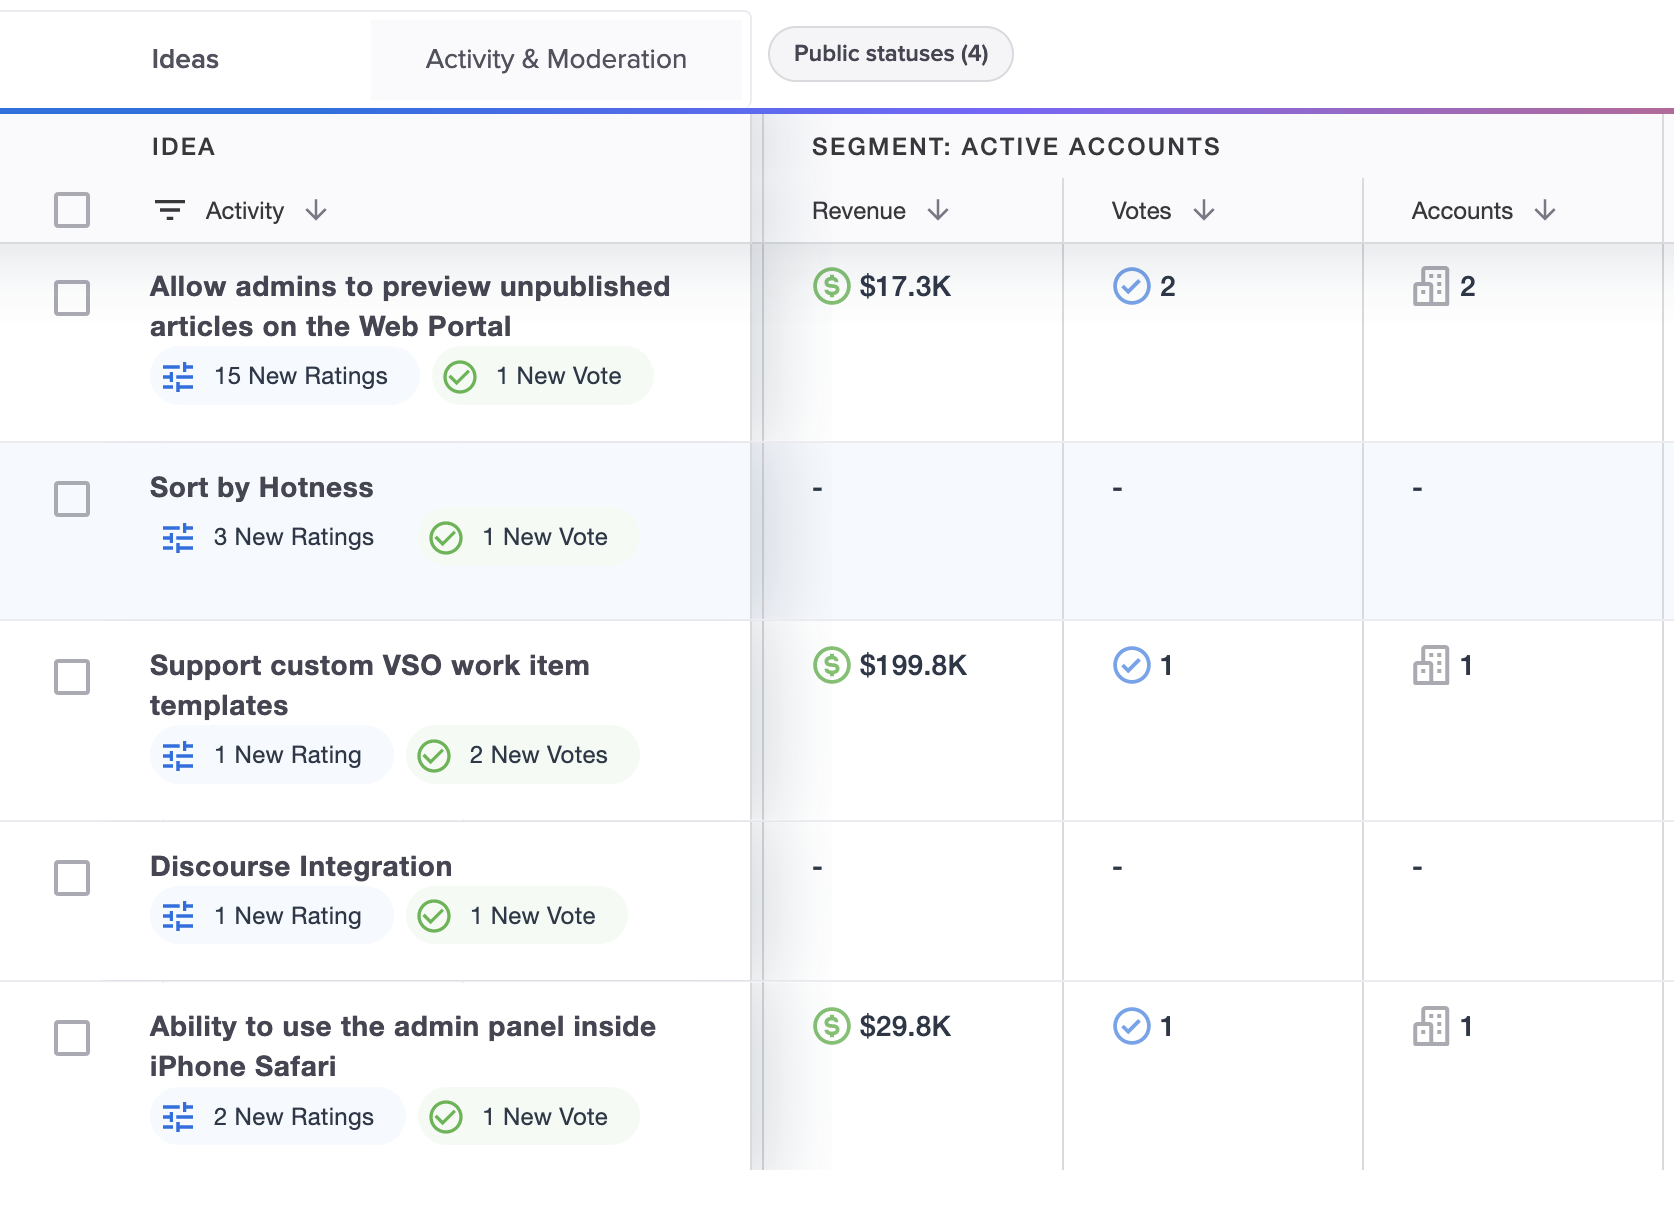
Task: Click green check icon for Sort by Hotness vote
Action: (446, 538)
